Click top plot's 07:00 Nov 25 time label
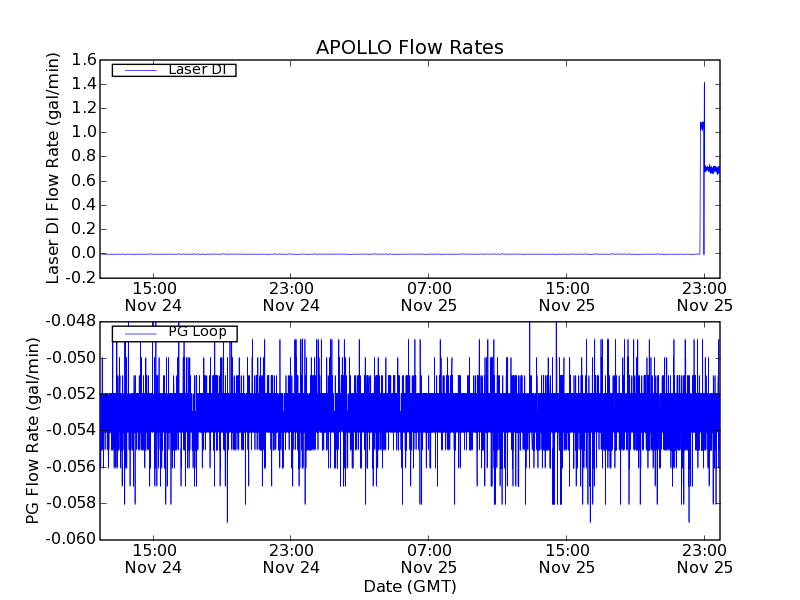800x600 pixels. 429,297
